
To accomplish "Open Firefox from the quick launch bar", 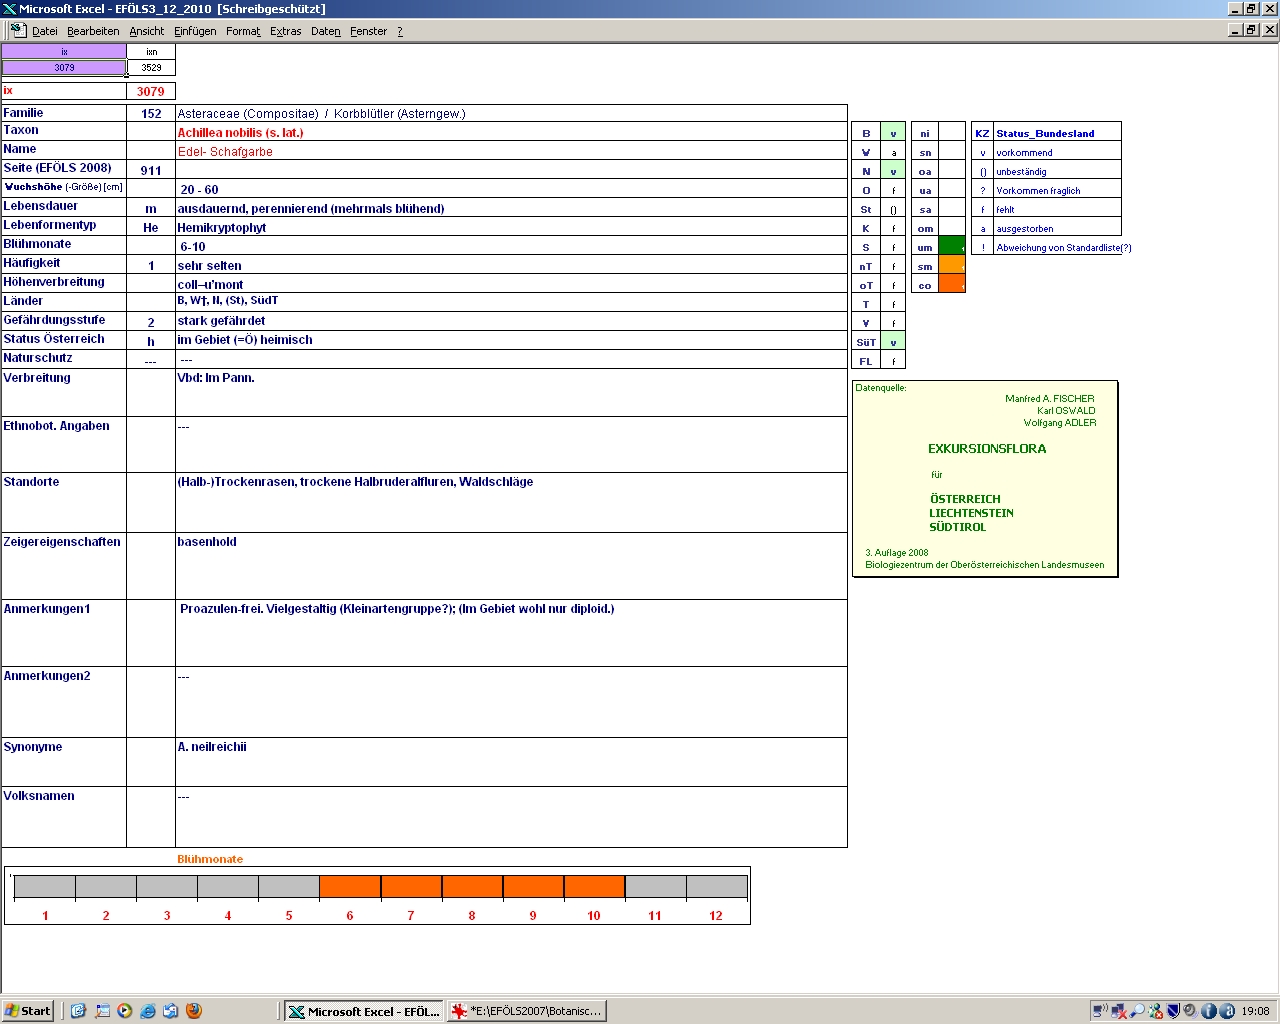I will pos(194,1011).
